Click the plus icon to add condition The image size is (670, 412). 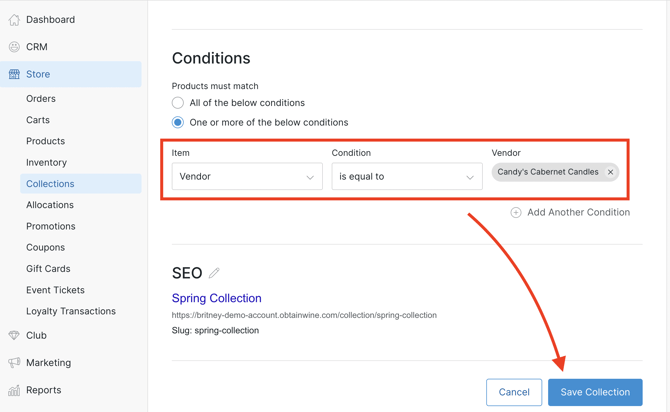[516, 212]
